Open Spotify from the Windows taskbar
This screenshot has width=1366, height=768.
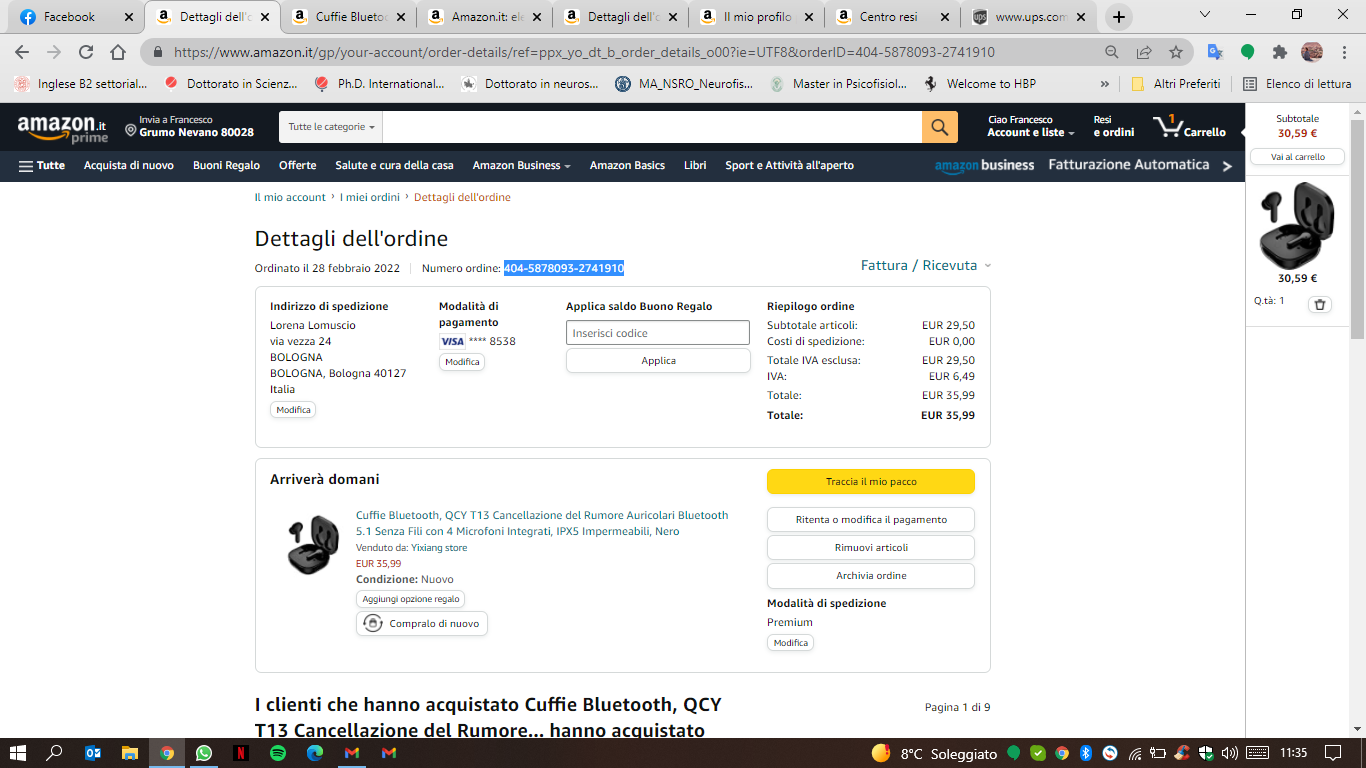278,753
